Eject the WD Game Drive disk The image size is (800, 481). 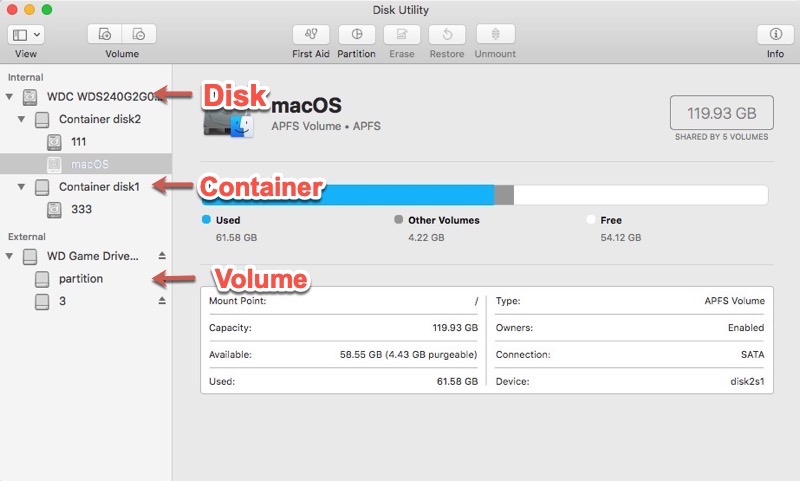162,256
